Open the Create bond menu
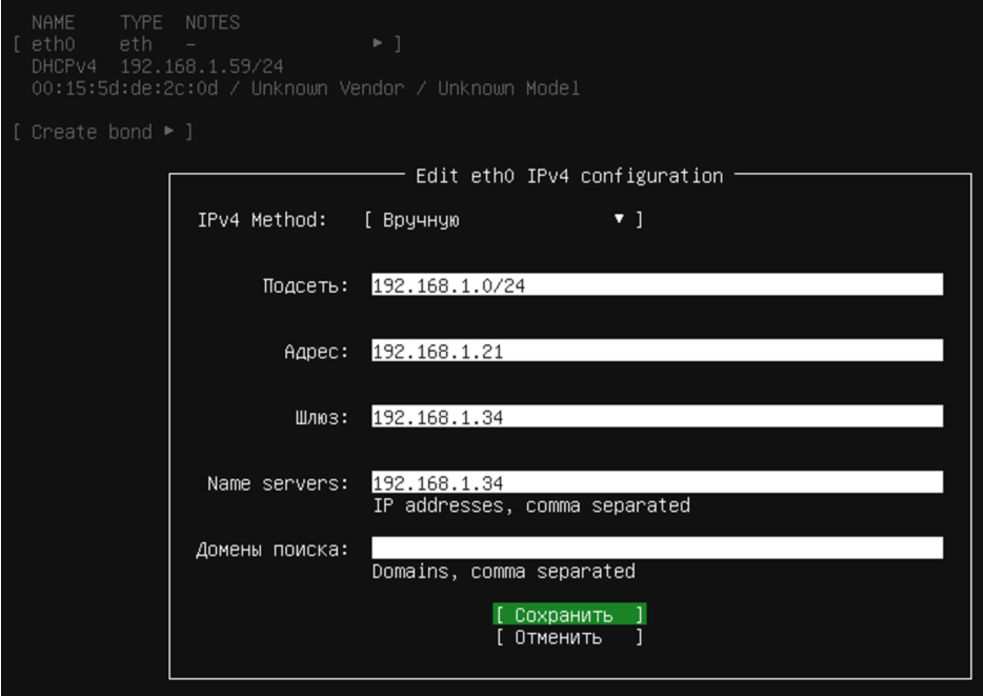Image resolution: width=983 pixels, height=696 pixels. 103,132
